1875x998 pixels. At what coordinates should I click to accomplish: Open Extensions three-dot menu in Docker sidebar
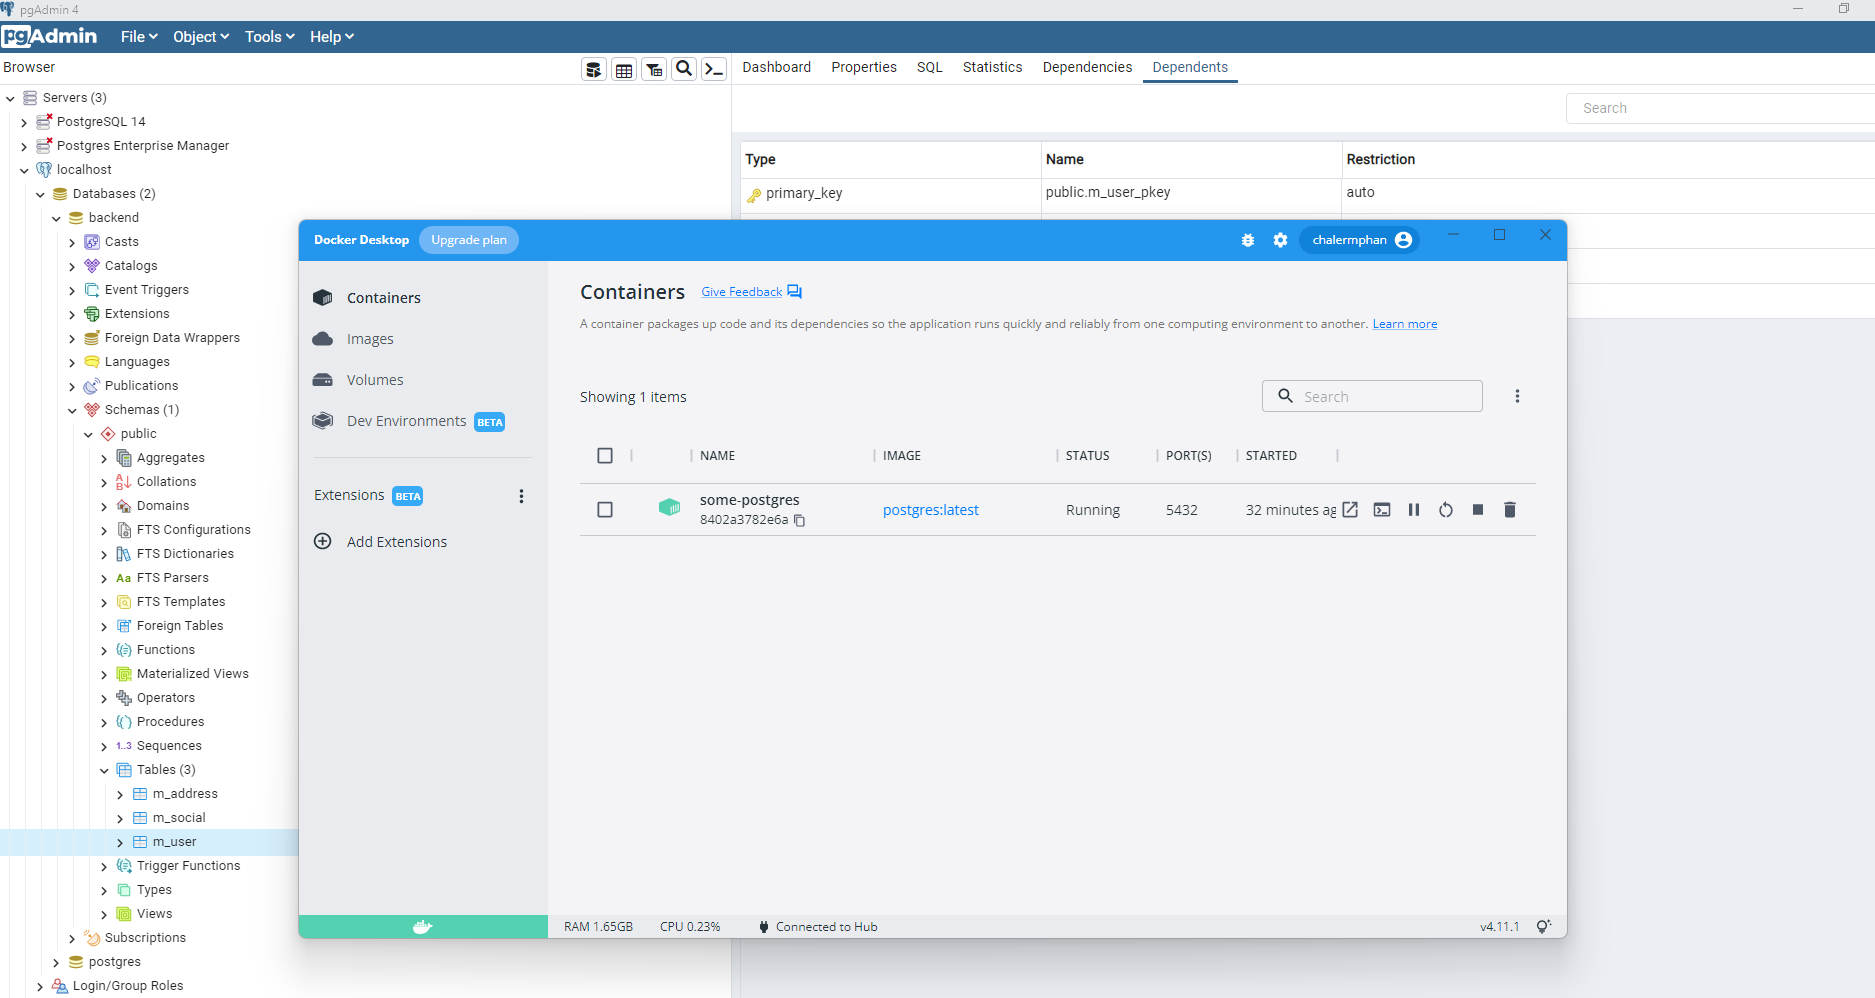(x=521, y=496)
